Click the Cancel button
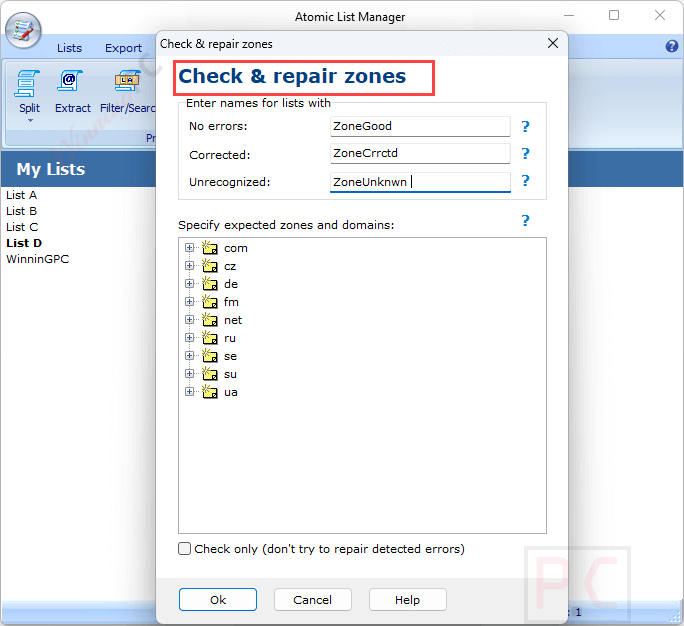The width and height of the screenshot is (684, 626). click(x=313, y=600)
